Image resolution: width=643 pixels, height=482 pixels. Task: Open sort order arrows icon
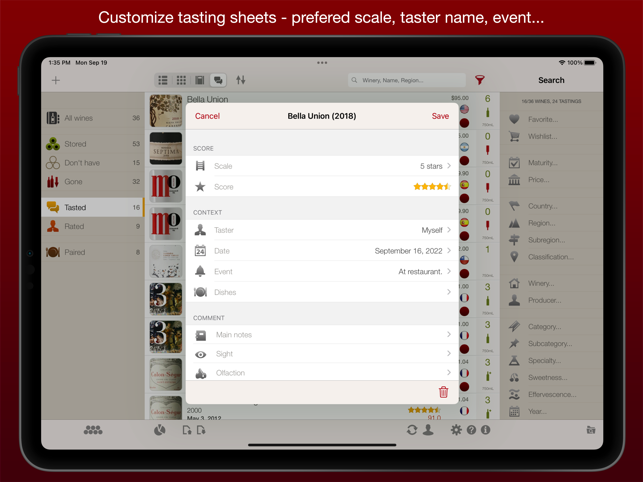point(241,80)
